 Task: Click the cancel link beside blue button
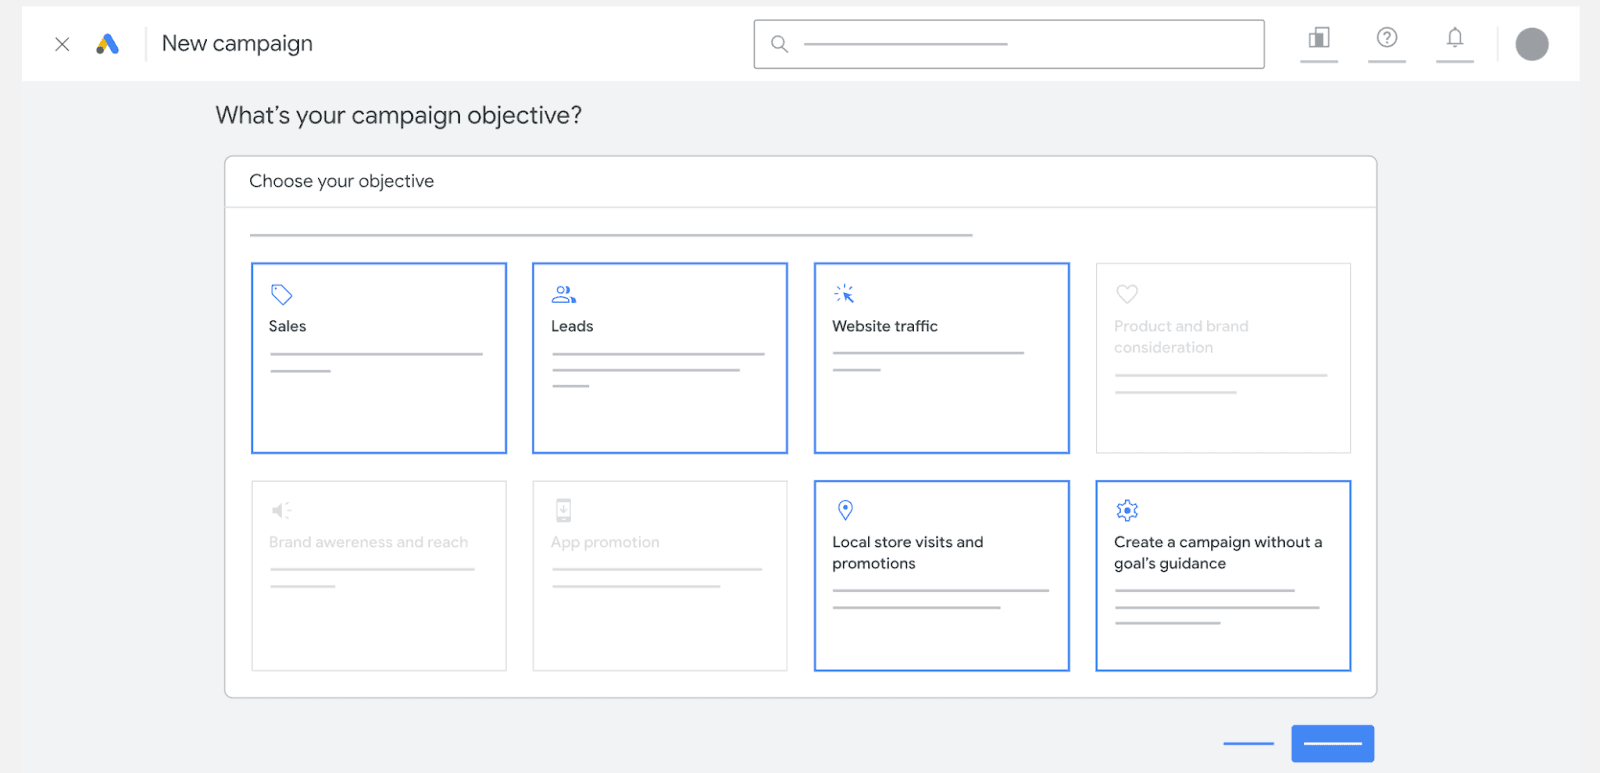pos(1248,743)
